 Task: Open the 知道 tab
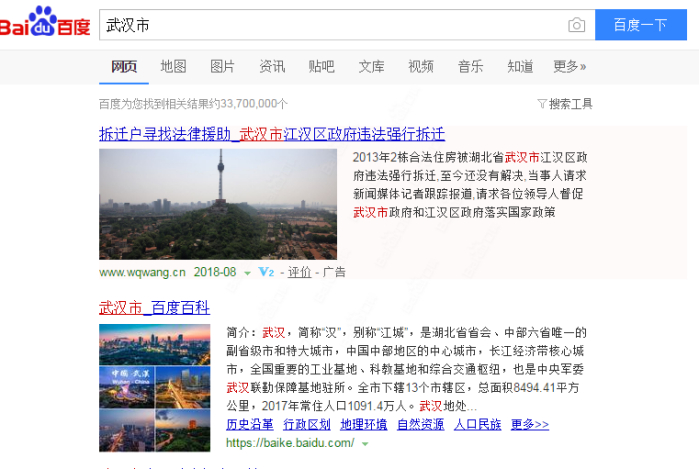[520, 66]
